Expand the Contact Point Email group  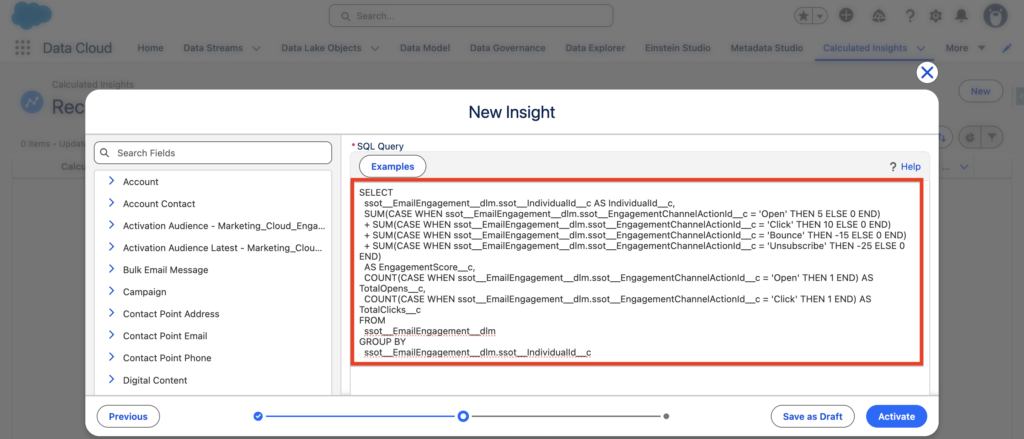pos(112,335)
